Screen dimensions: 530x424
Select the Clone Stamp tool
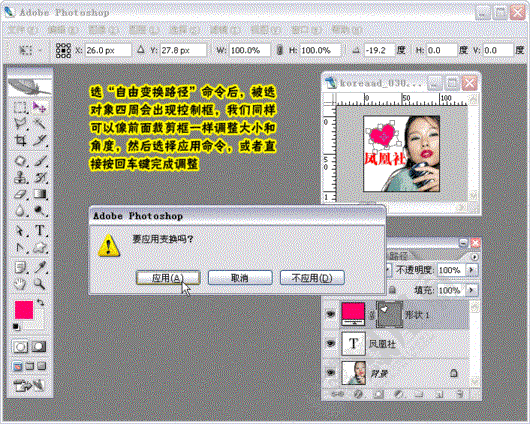[20, 177]
